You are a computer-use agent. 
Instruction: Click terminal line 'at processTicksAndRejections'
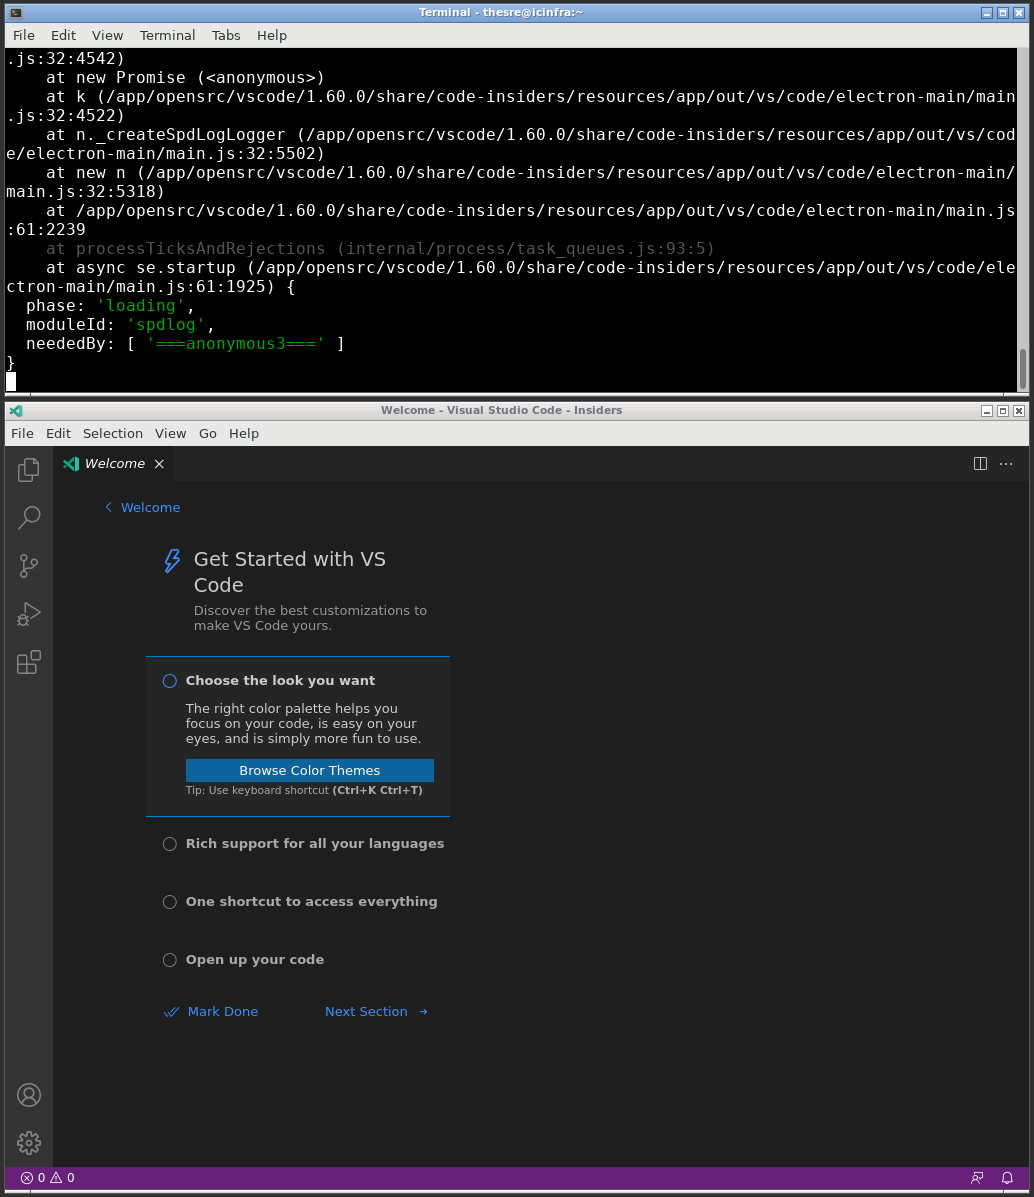[380, 248]
